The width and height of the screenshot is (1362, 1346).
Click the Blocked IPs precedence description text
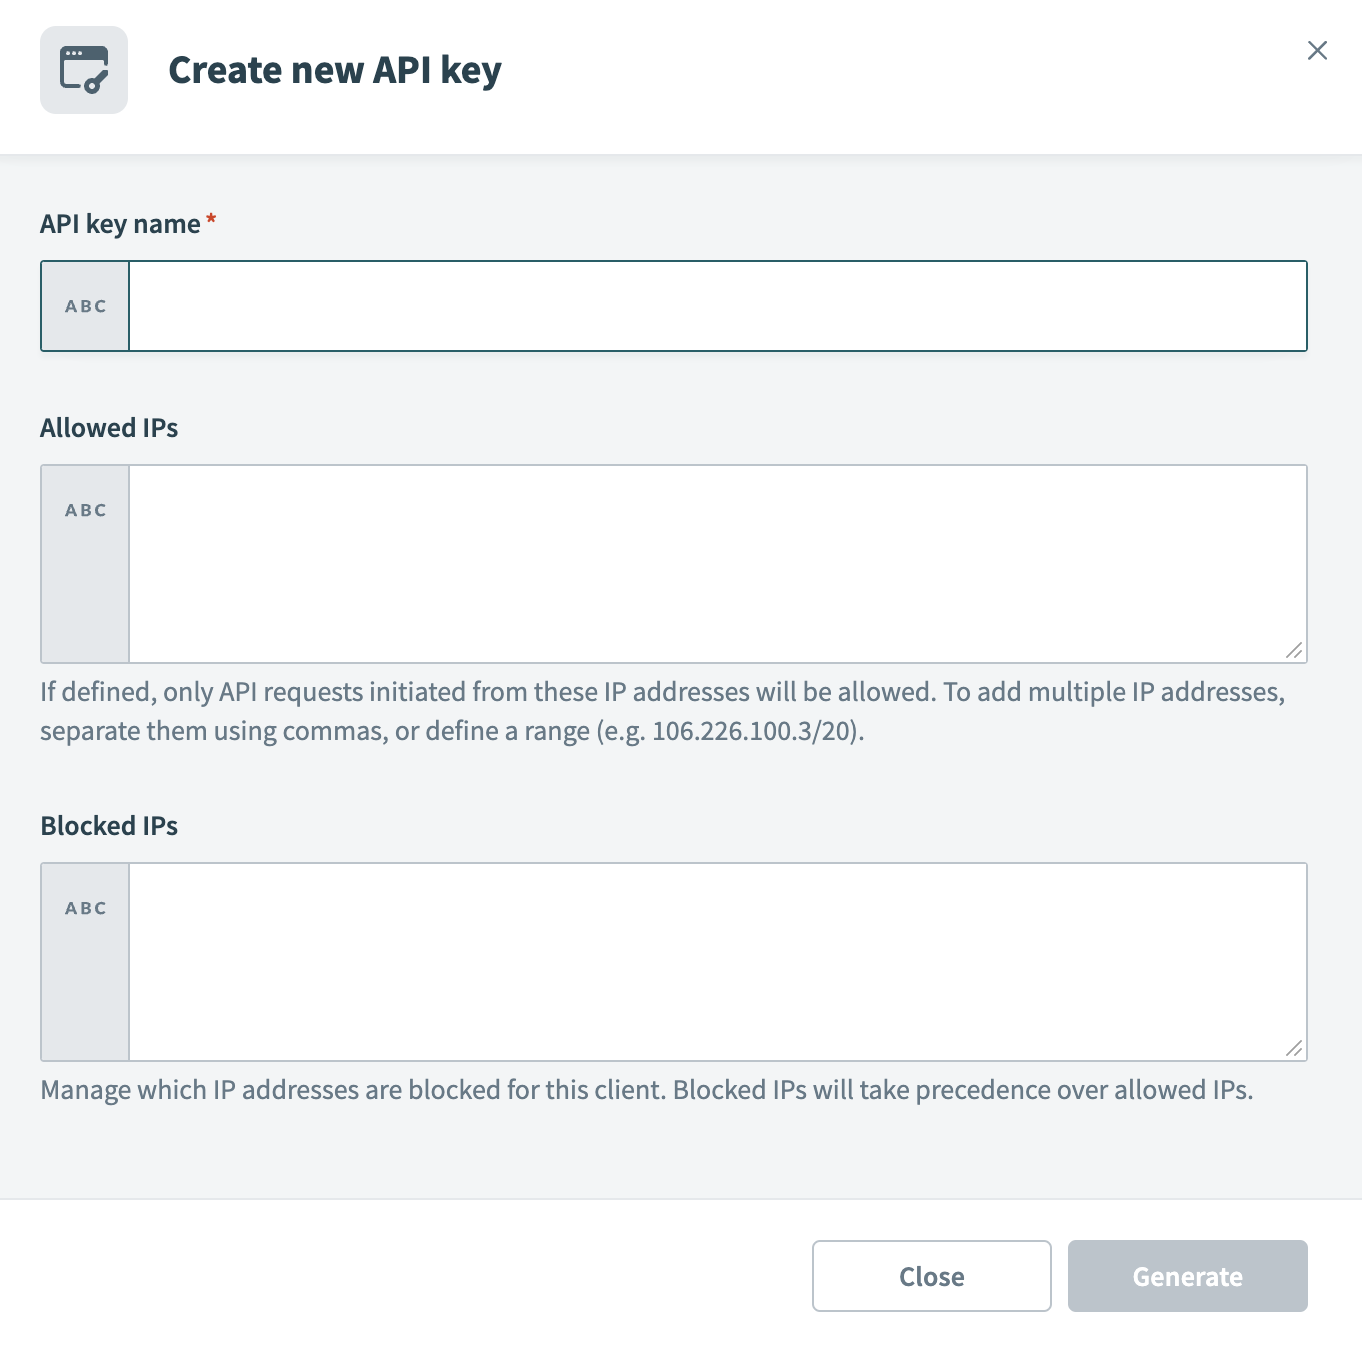pos(646,1090)
